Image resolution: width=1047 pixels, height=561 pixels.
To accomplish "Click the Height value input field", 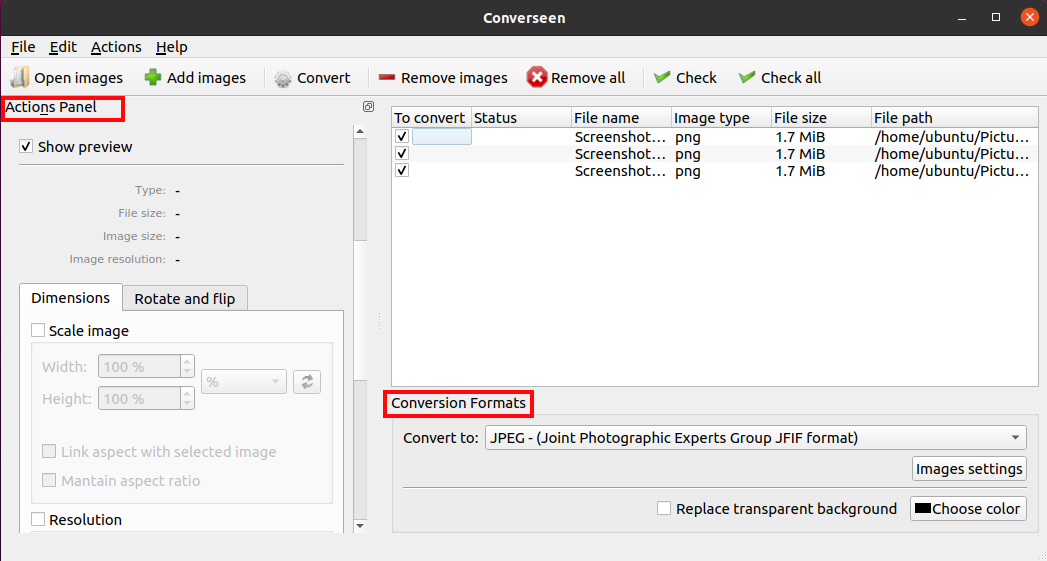I will (x=140, y=399).
